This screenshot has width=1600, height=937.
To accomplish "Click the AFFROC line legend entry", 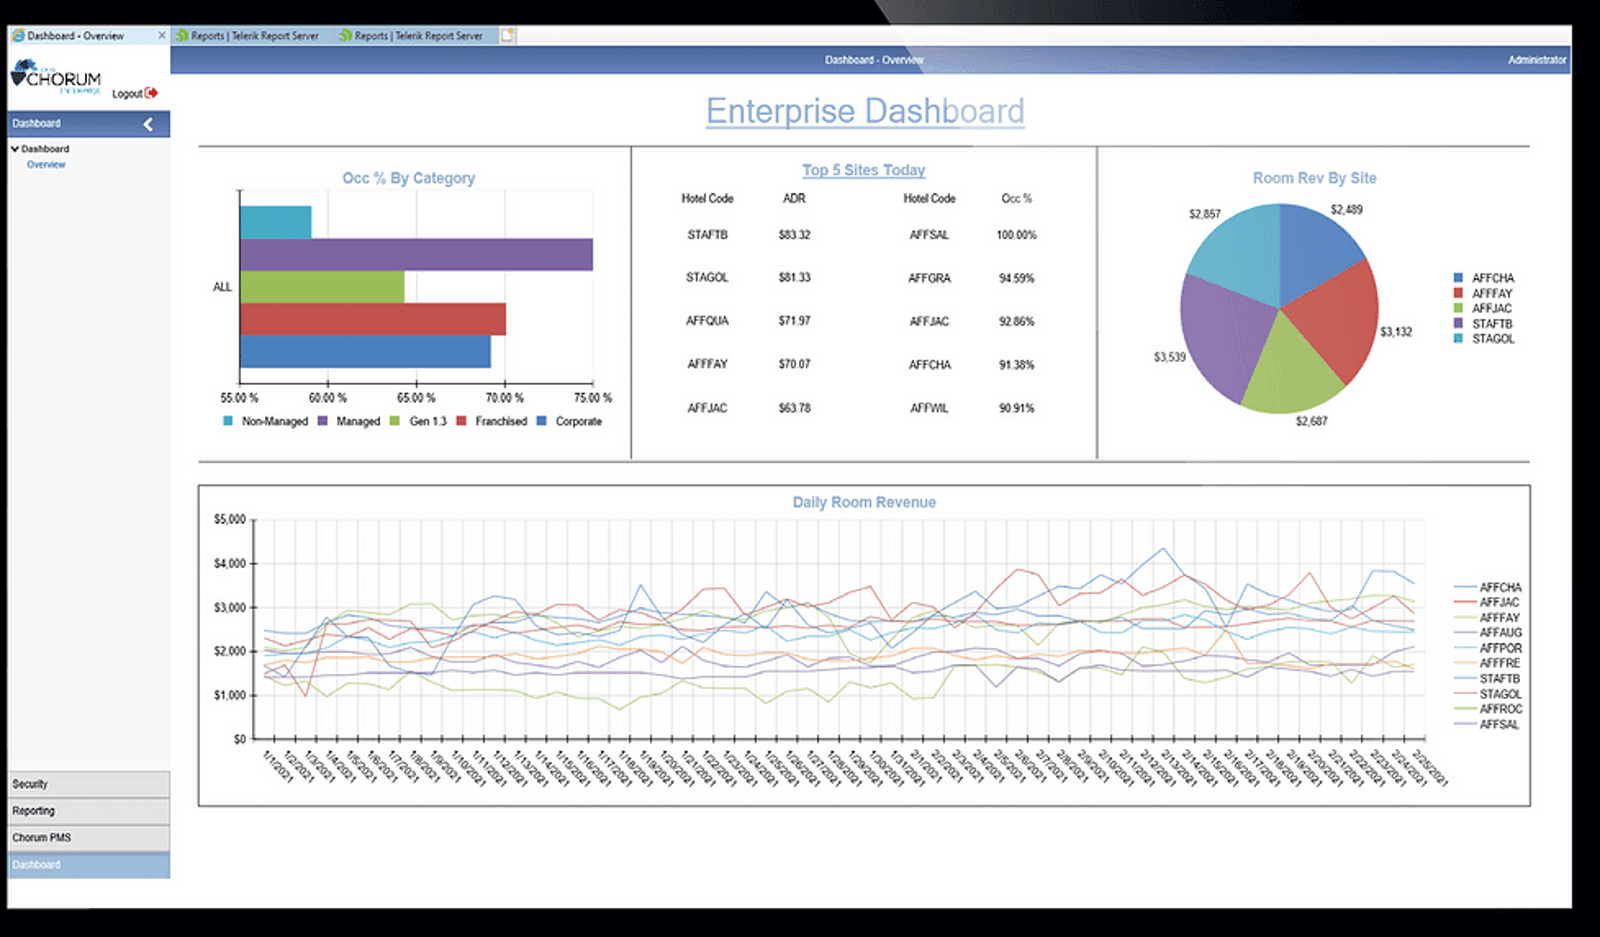I will [x=1487, y=709].
